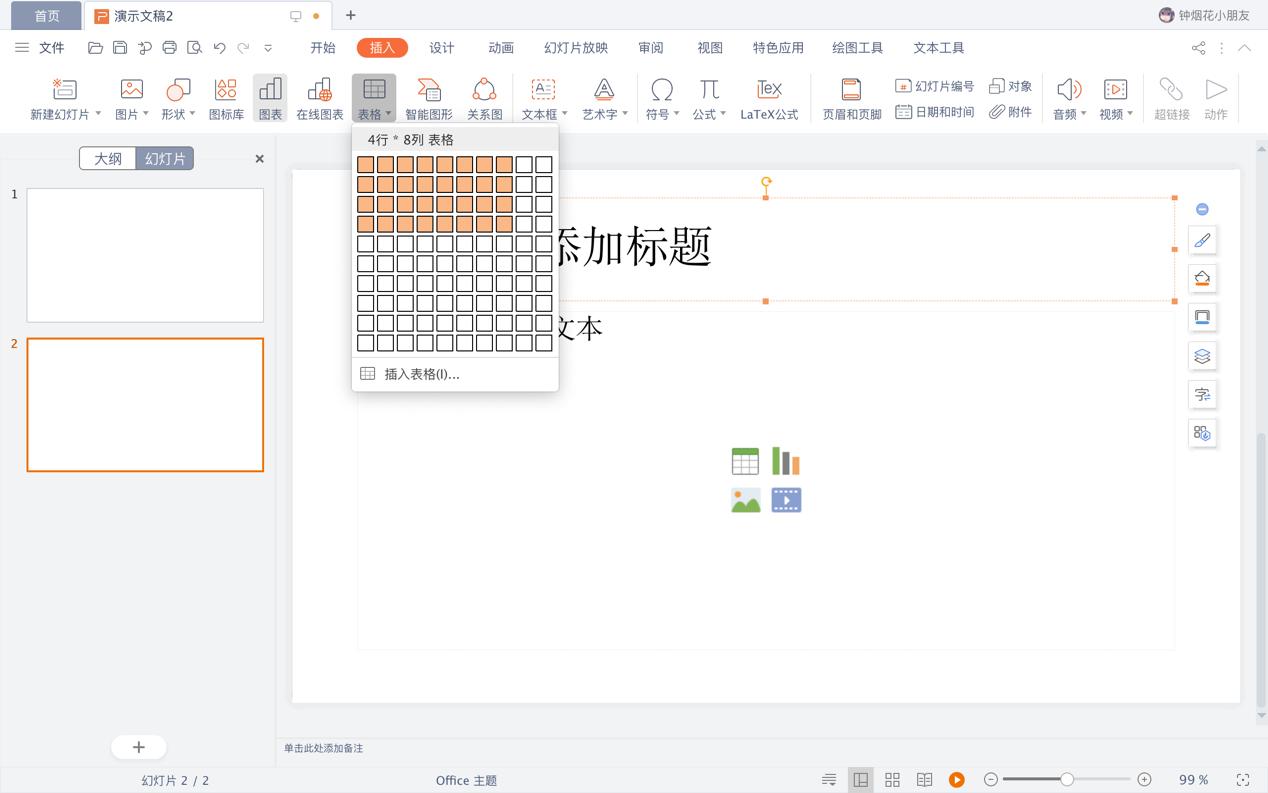
Task: Insert a chart using the 图表 icon
Action: (x=270, y=97)
